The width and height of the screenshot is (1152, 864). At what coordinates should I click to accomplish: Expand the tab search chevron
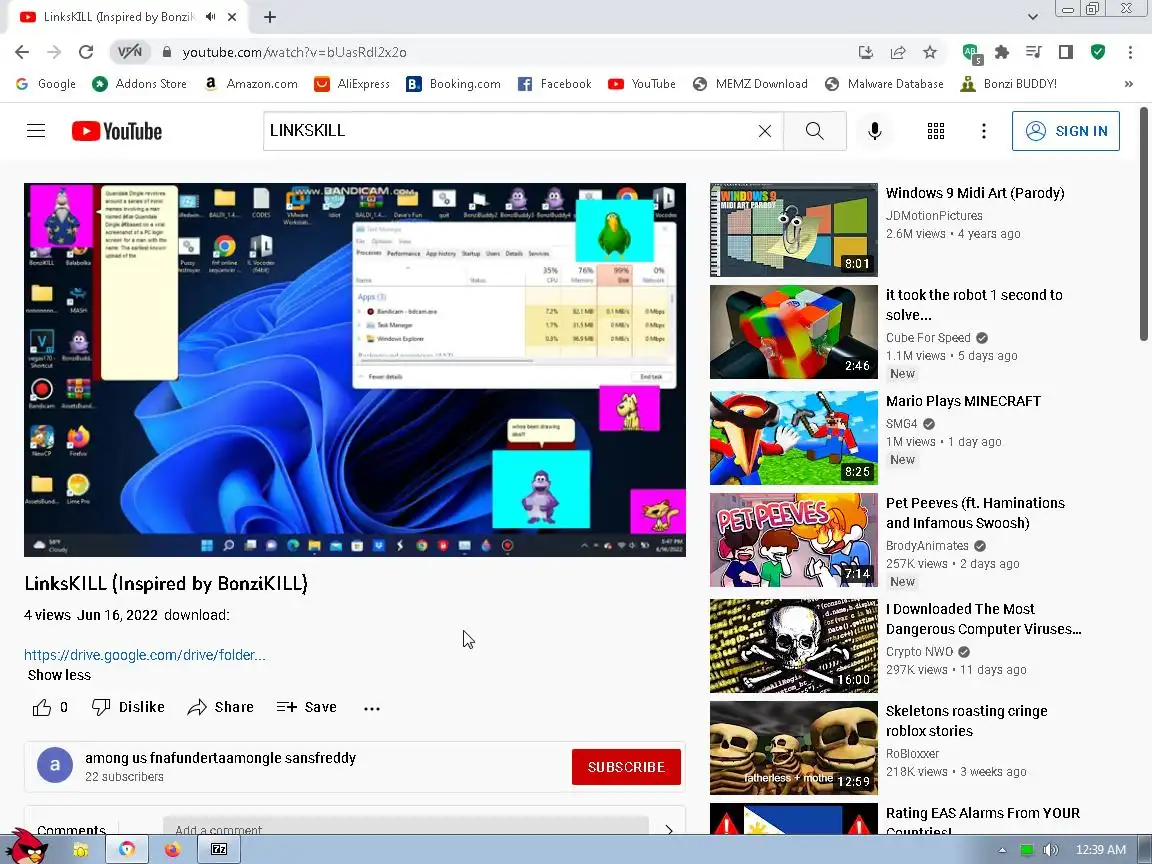[1032, 16]
